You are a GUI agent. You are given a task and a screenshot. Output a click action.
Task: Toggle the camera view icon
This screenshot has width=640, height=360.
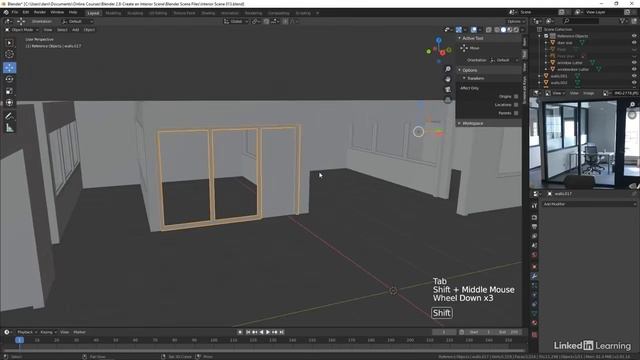[448, 89]
